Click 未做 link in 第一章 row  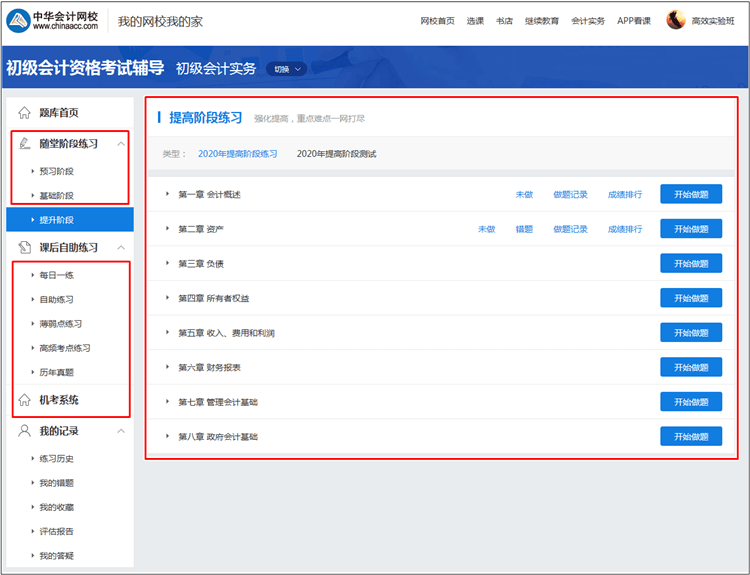click(x=524, y=195)
